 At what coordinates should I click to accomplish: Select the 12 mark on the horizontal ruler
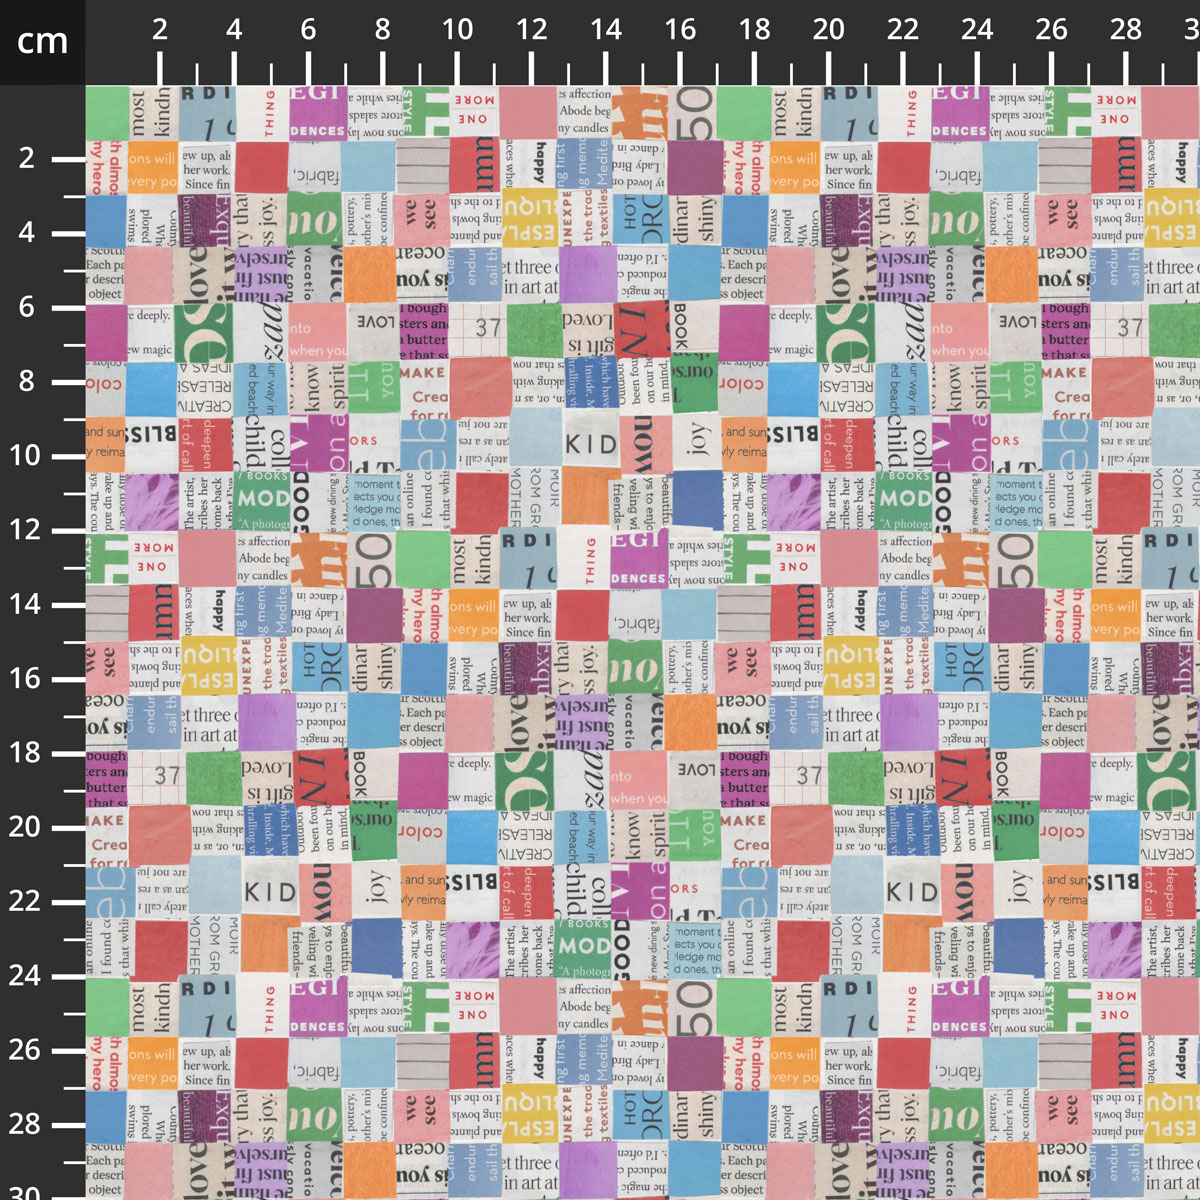point(531,29)
